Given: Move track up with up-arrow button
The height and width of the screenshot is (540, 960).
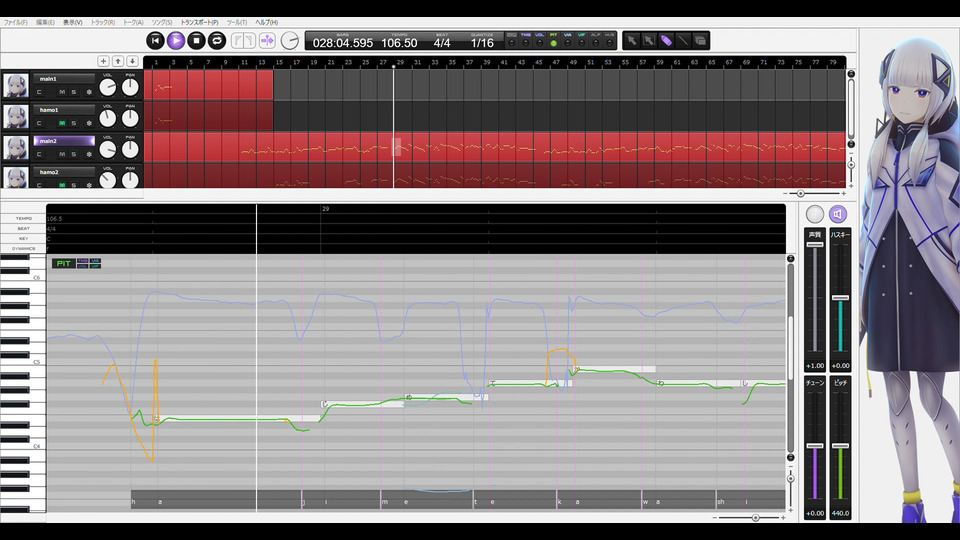Looking at the screenshot, I should coord(118,61).
